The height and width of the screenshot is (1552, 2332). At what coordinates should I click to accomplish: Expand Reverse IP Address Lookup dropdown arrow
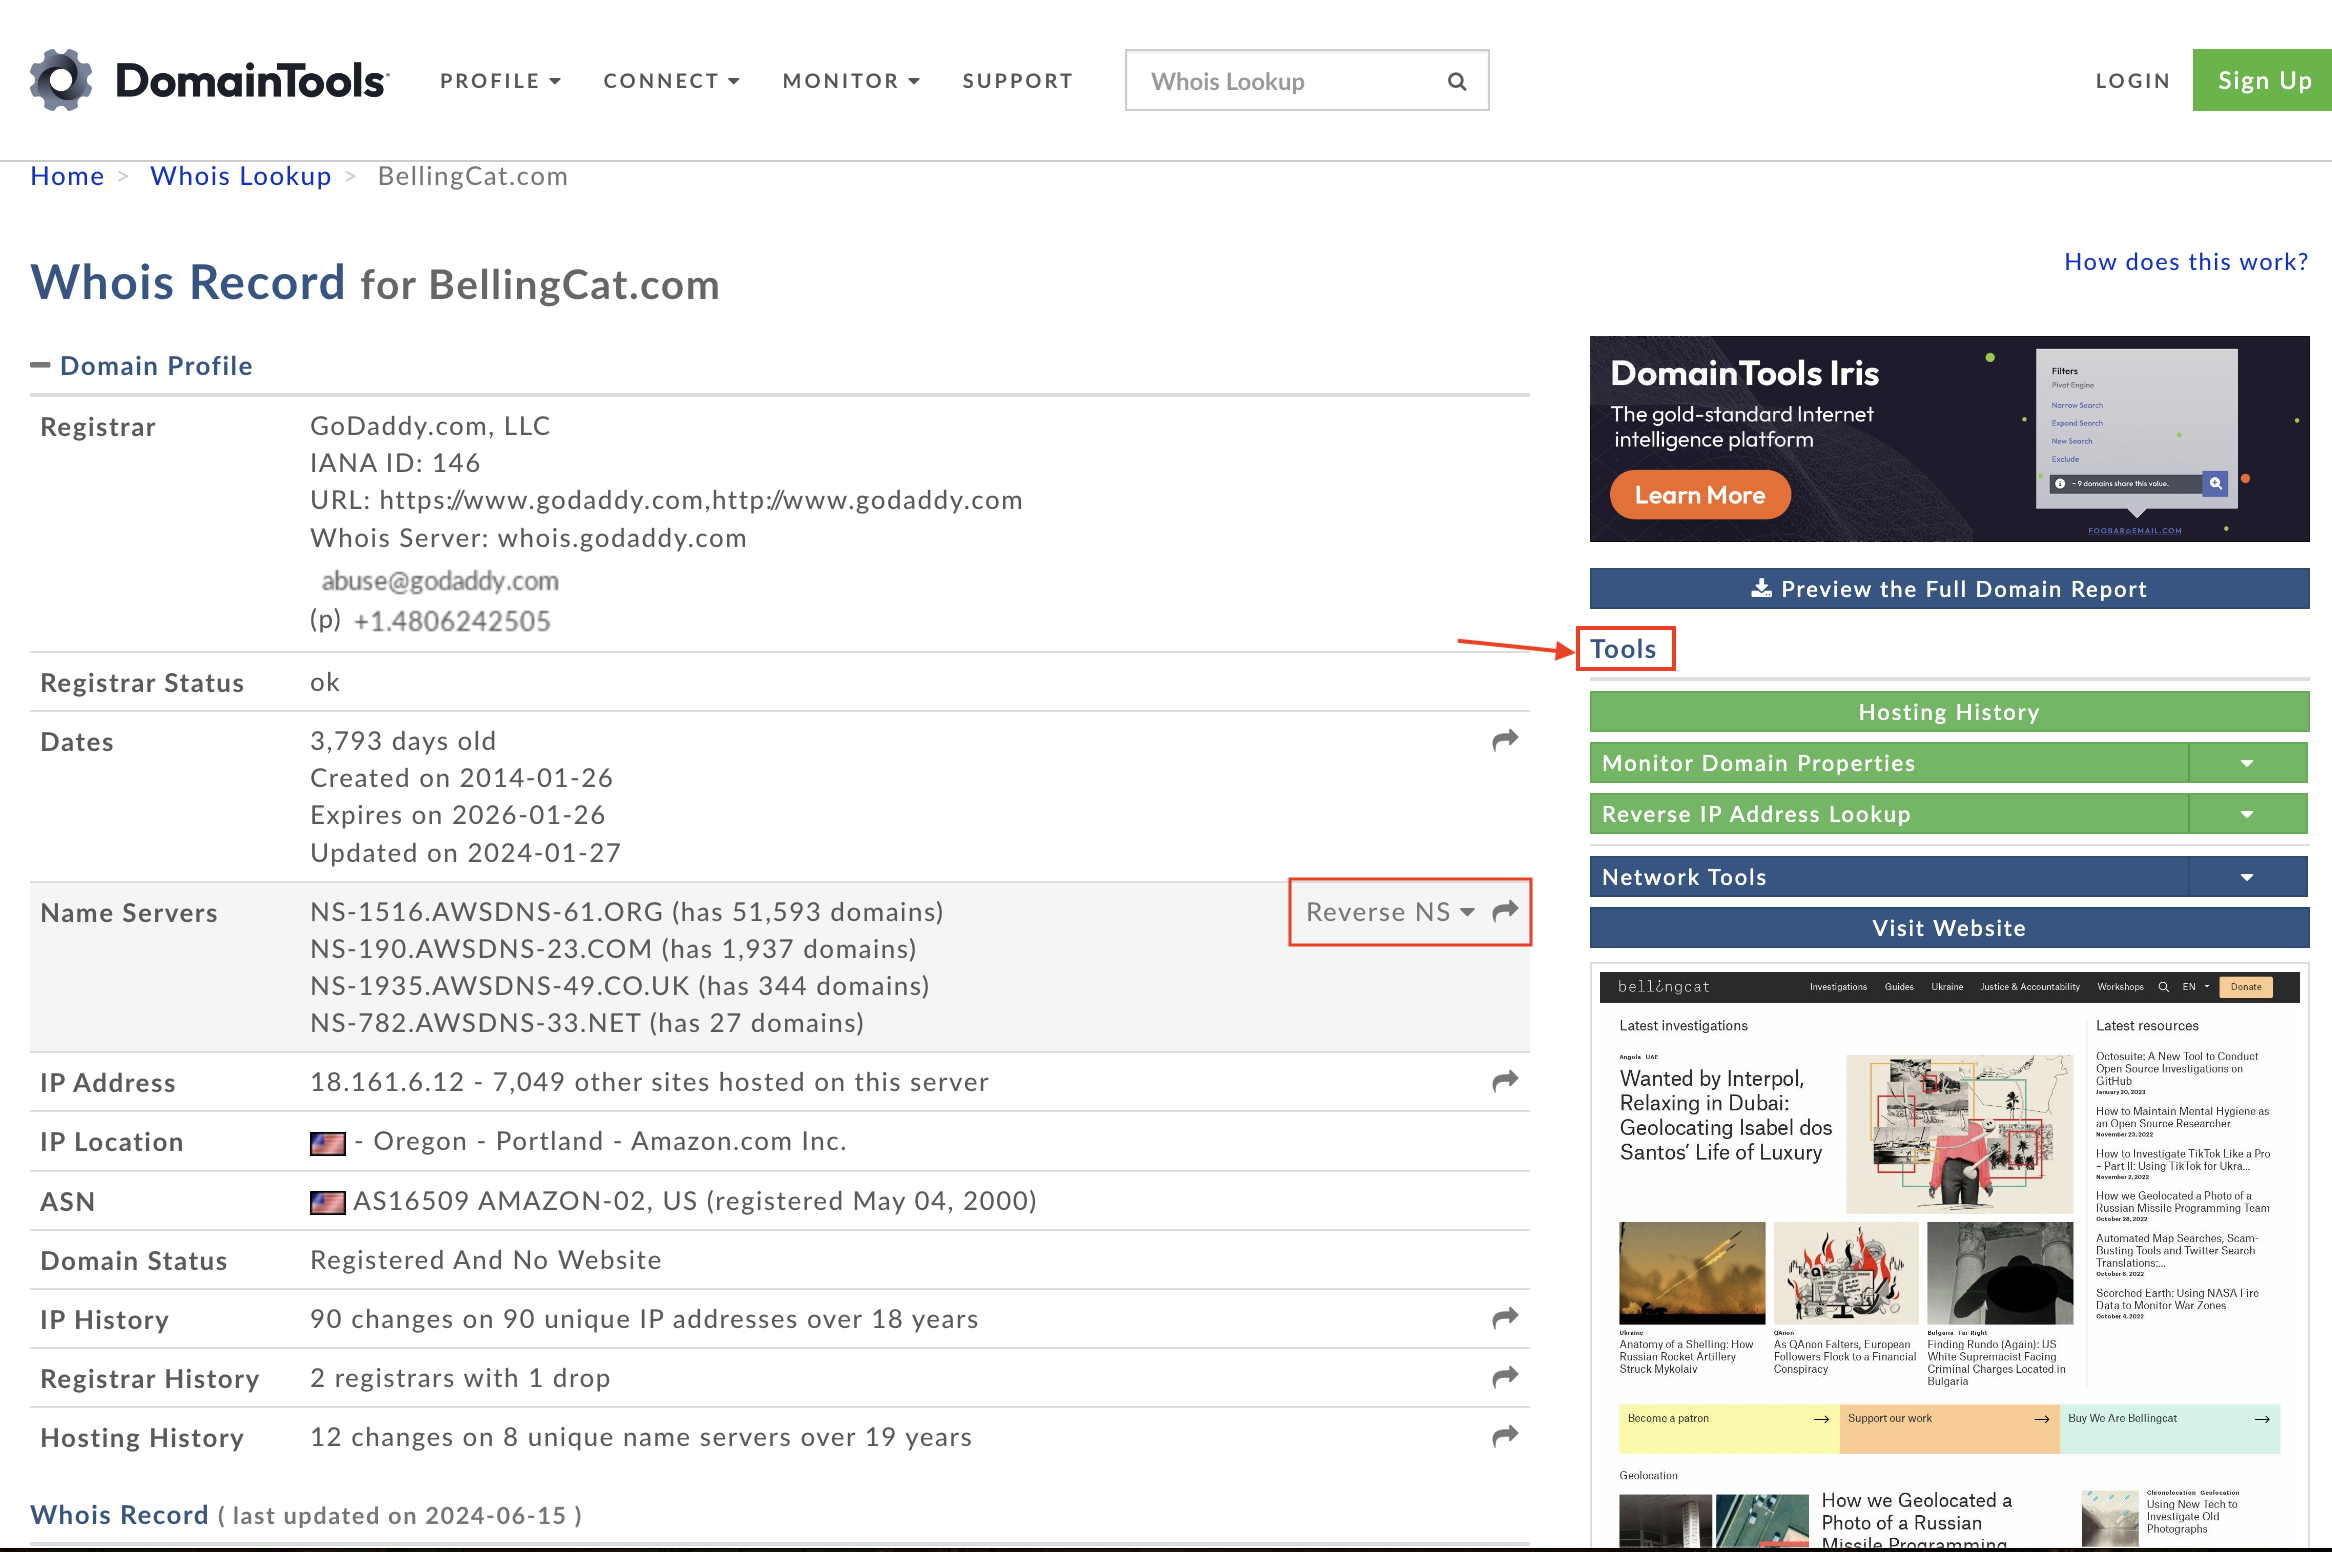click(x=2247, y=814)
